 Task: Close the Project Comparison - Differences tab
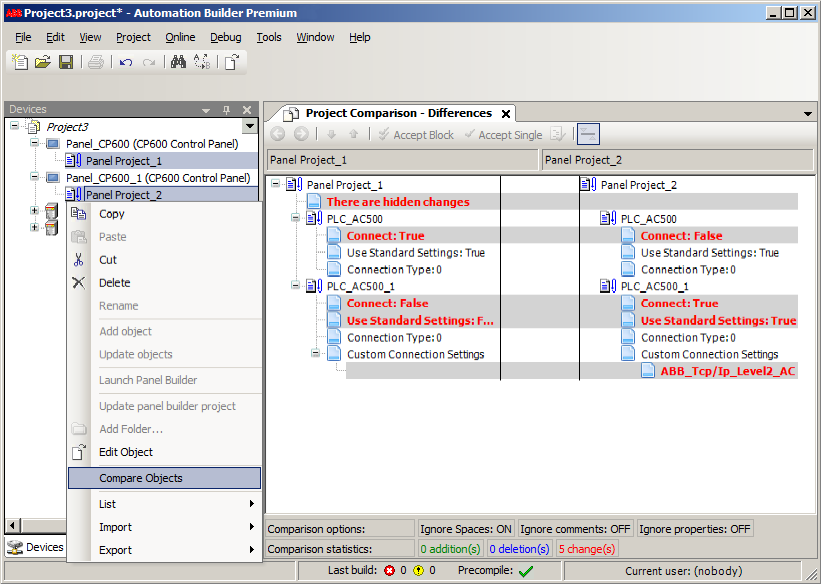(x=506, y=114)
